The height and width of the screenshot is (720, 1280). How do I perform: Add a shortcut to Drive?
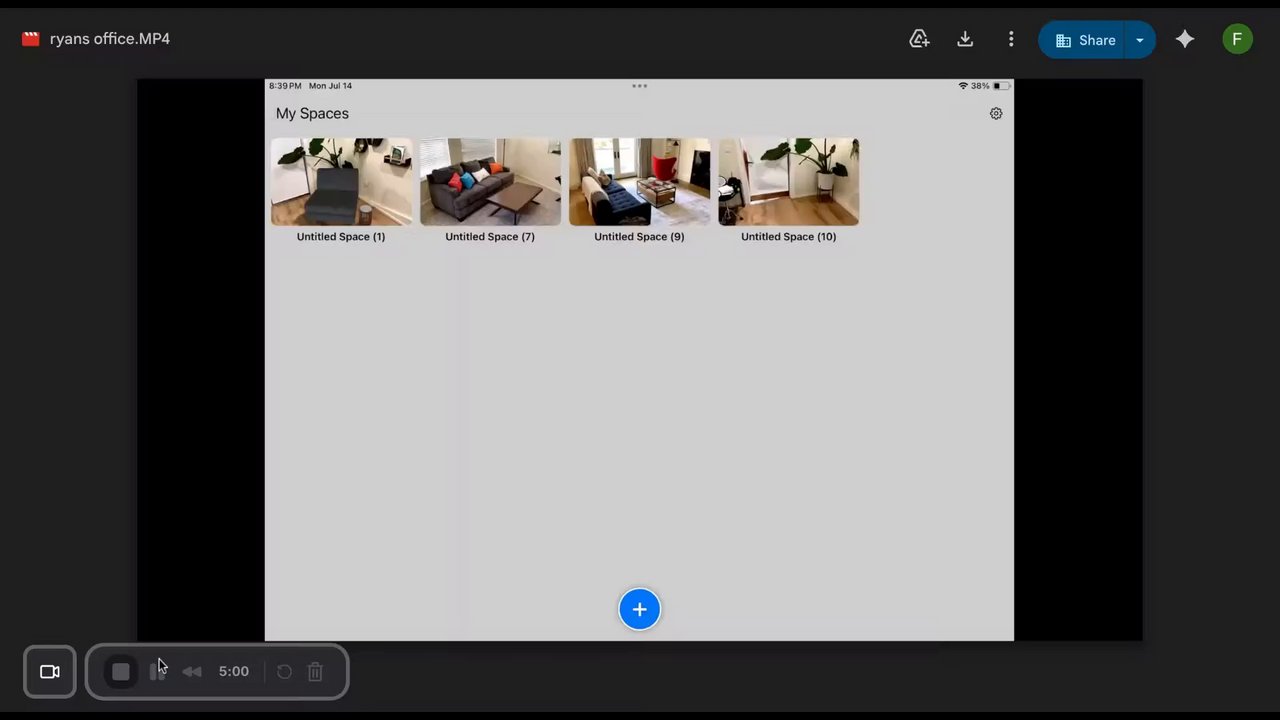(919, 39)
